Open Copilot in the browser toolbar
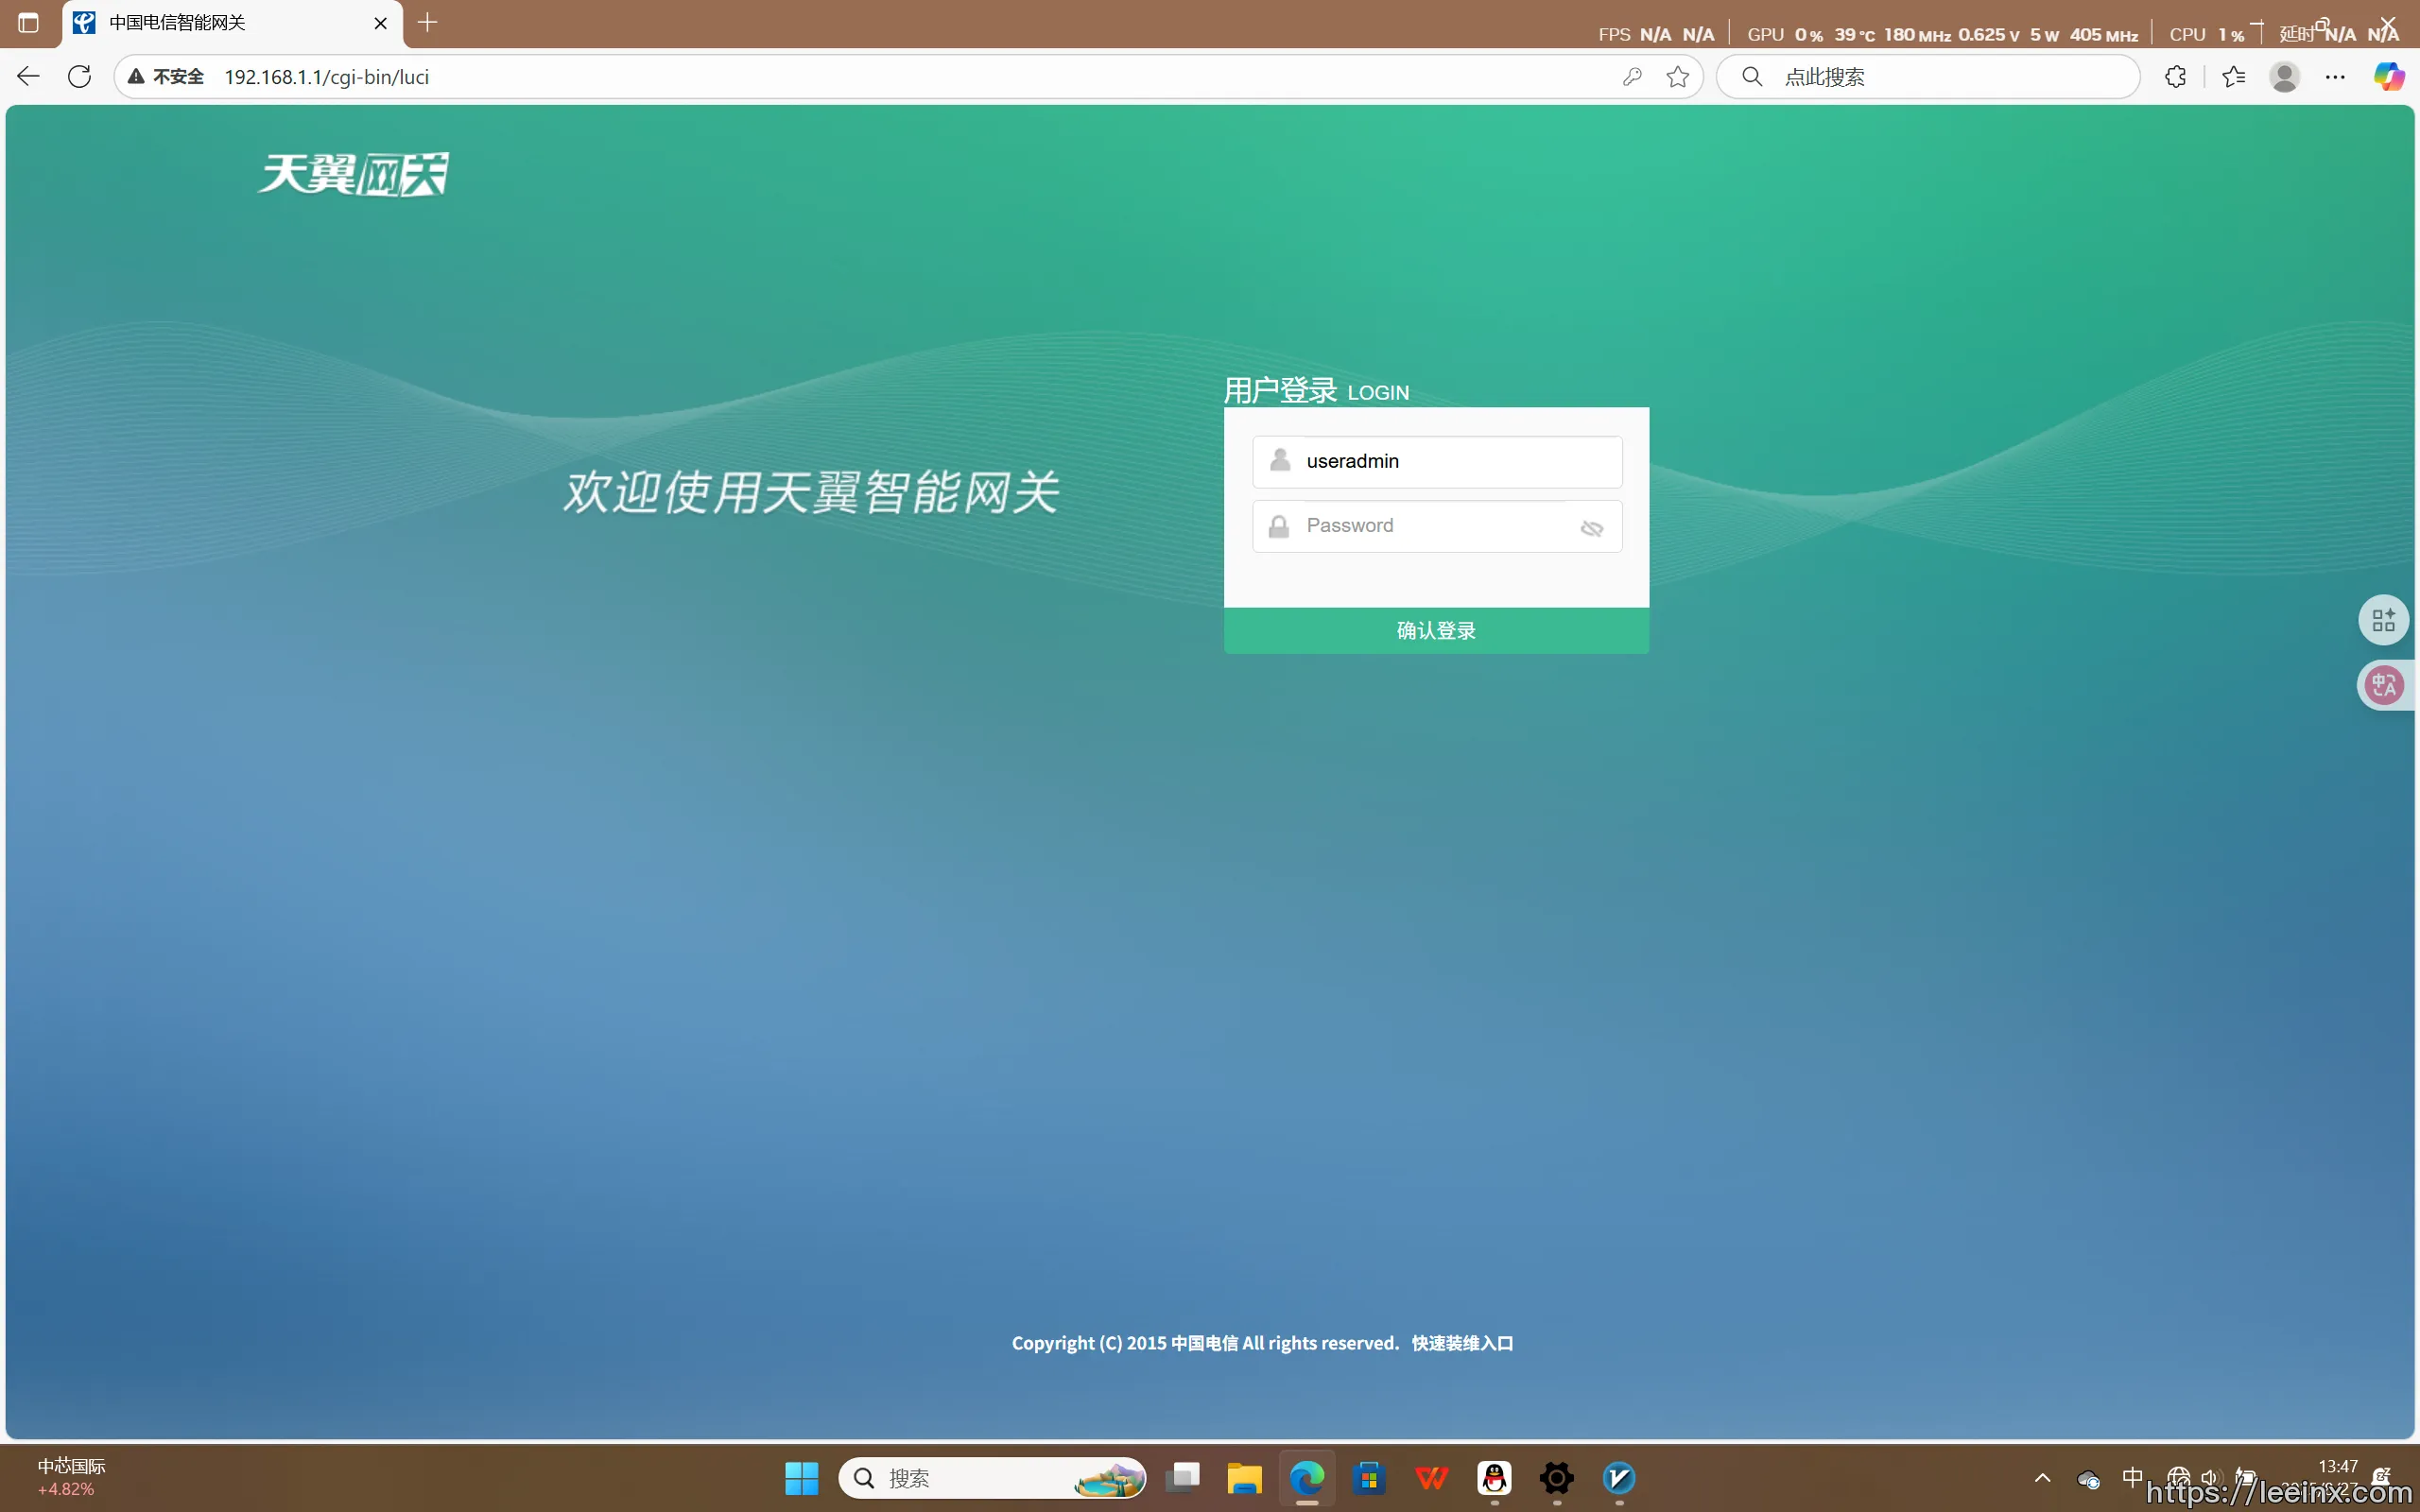The width and height of the screenshot is (2420, 1512). point(2390,76)
